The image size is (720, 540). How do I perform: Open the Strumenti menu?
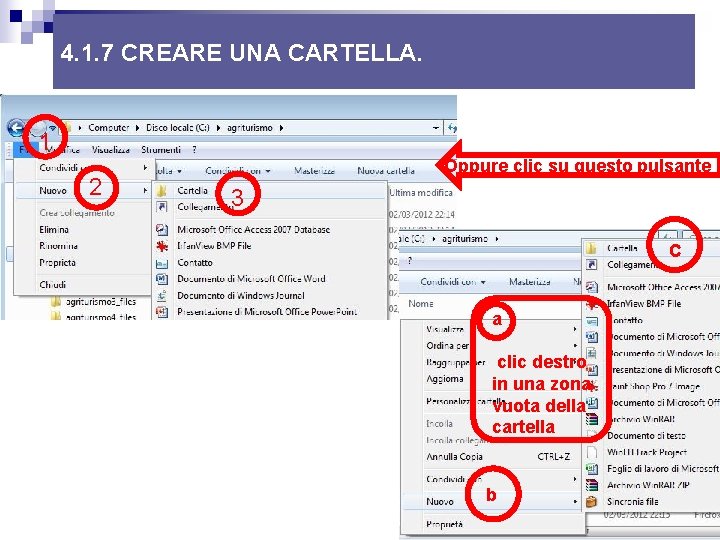coord(161,150)
